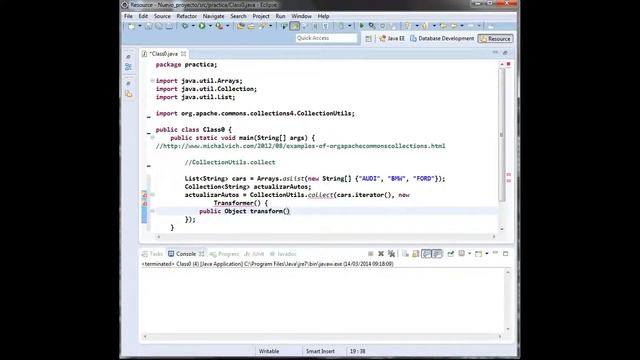
Task: Open the Run menu
Action: pyautogui.click(x=280, y=16)
